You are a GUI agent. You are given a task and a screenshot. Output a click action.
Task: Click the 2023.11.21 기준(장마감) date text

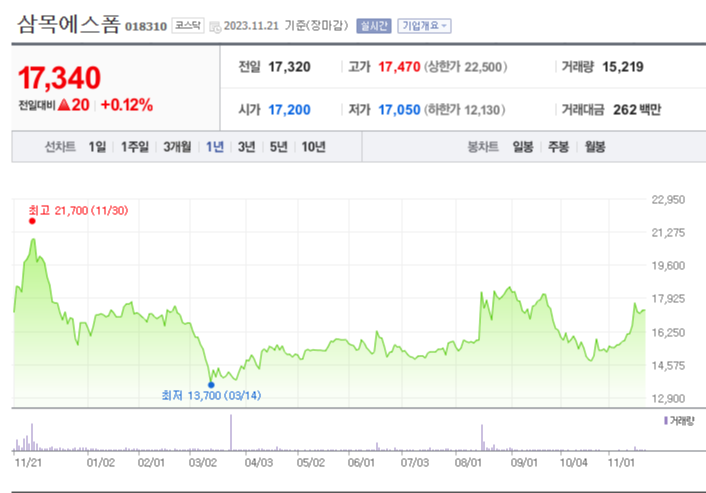coord(286,26)
